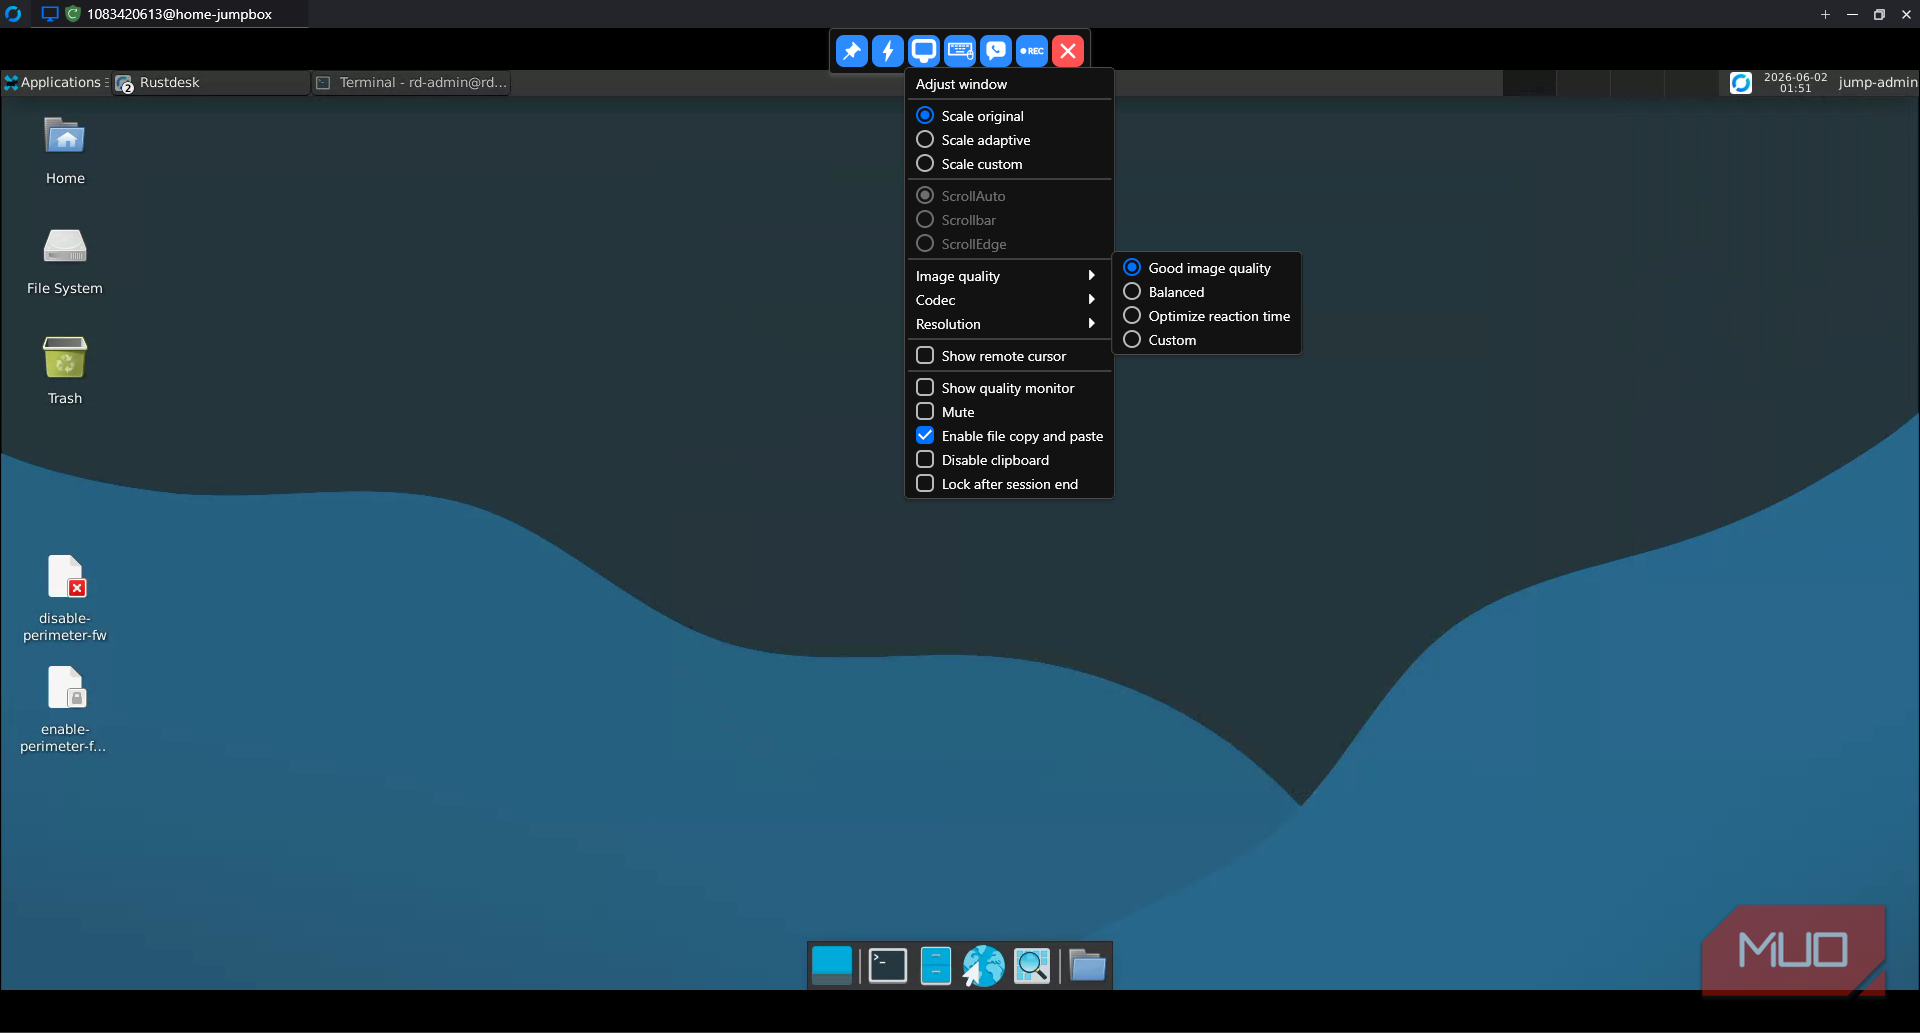Choose Optimize reaction time option
1920x1033 pixels.
(x=1206, y=316)
